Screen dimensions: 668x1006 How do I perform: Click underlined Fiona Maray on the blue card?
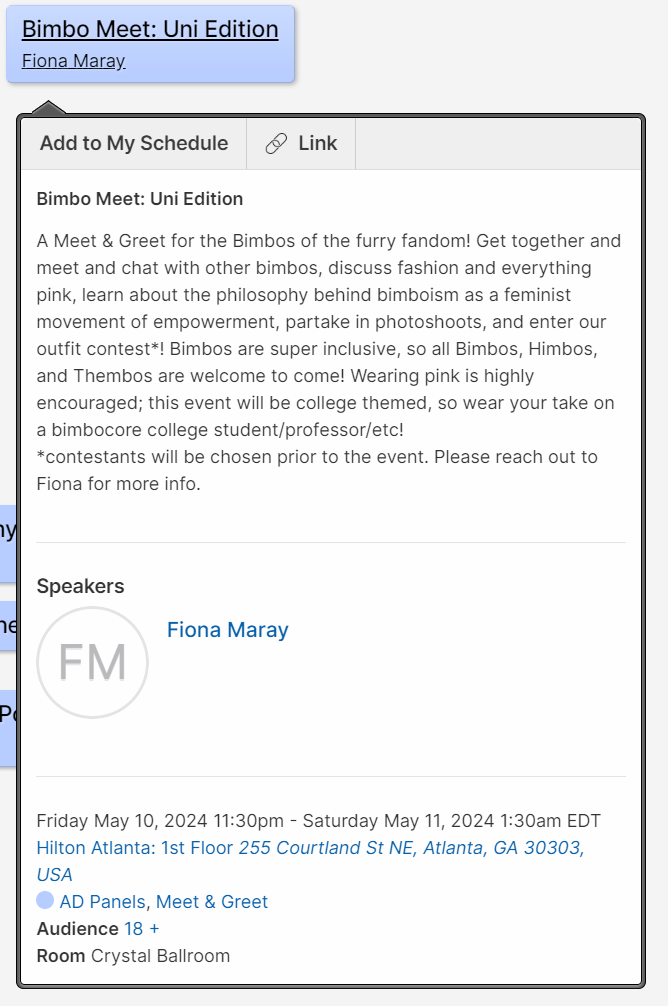[x=73, y=61]
